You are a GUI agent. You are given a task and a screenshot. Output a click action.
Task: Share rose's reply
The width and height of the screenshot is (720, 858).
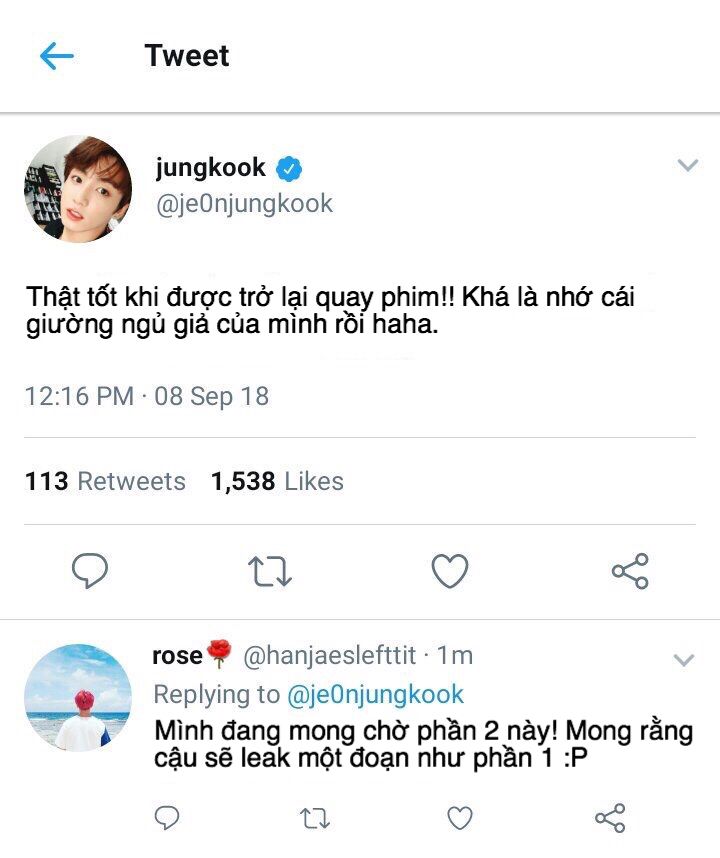(609, 819)
